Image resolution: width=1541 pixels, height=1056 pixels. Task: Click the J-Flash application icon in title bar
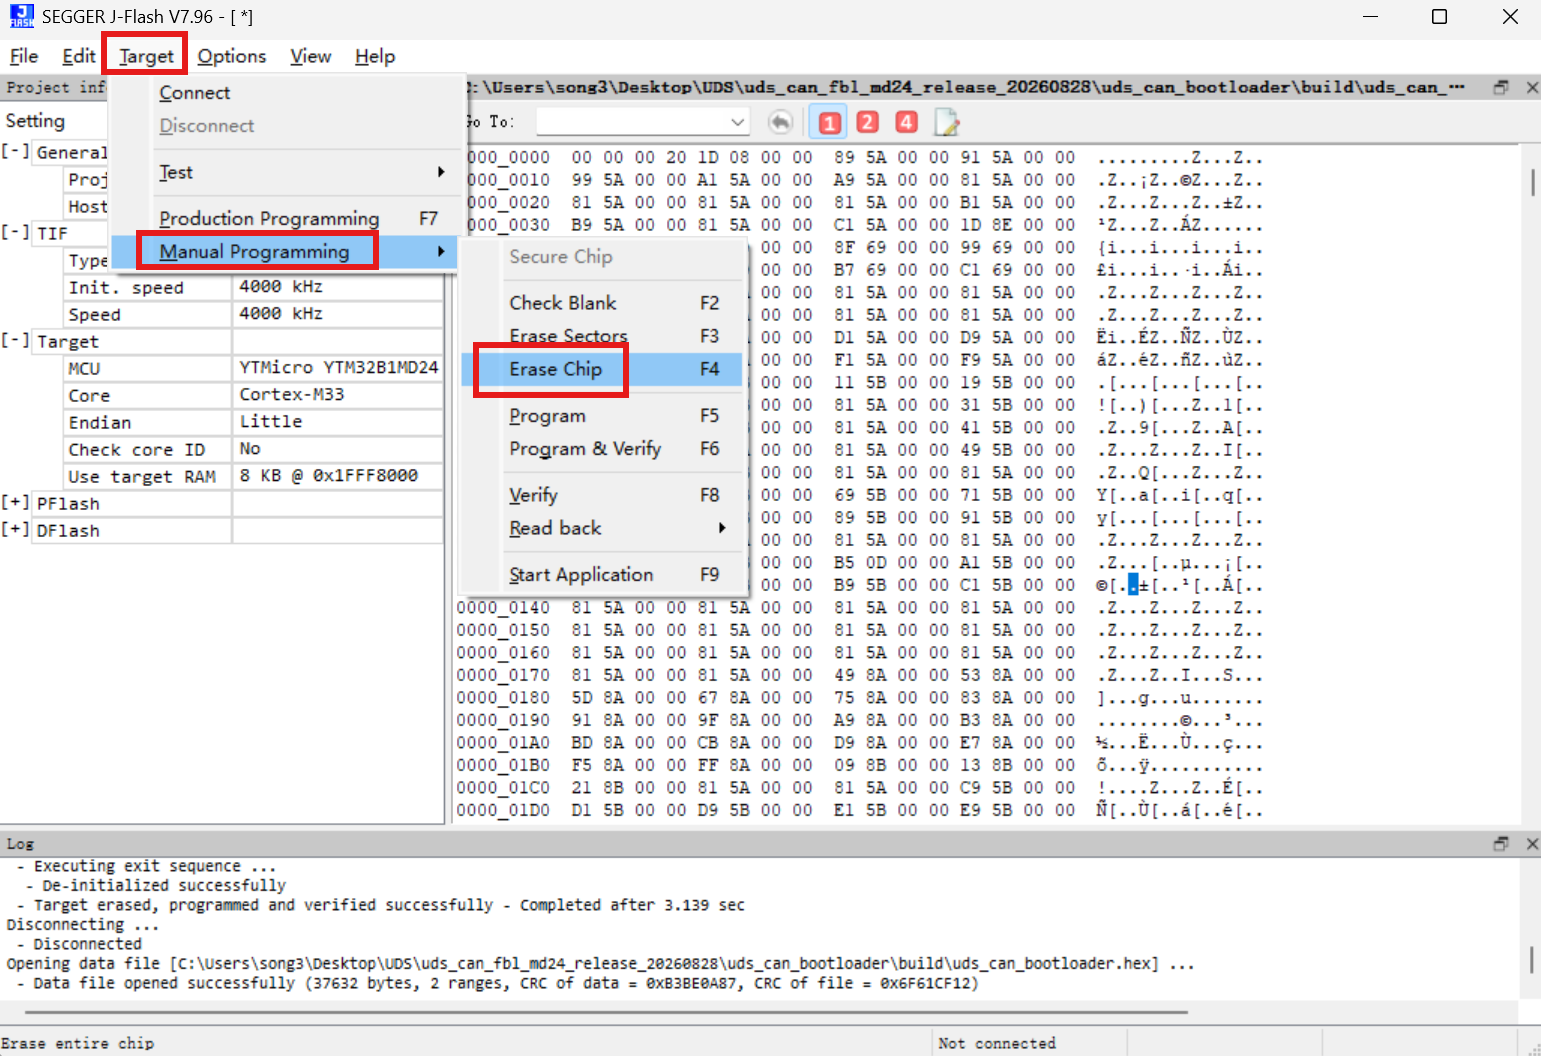coord(21,16)
